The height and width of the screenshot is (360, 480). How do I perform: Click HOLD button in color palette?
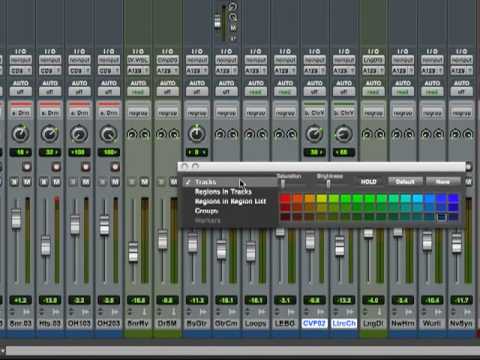[x=368, y=182]
